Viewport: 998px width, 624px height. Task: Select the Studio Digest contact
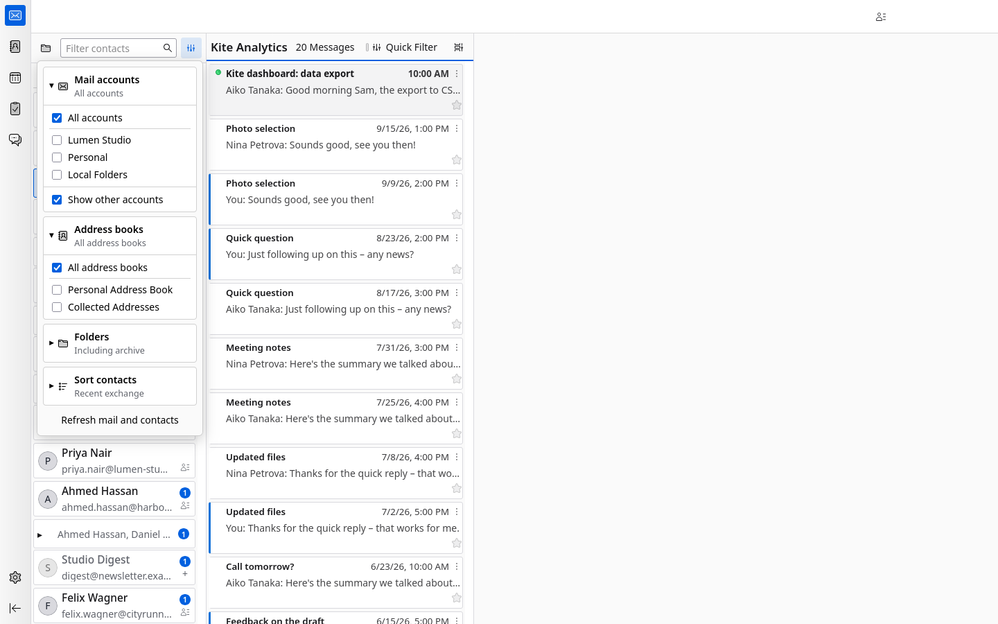pos(114,567)
